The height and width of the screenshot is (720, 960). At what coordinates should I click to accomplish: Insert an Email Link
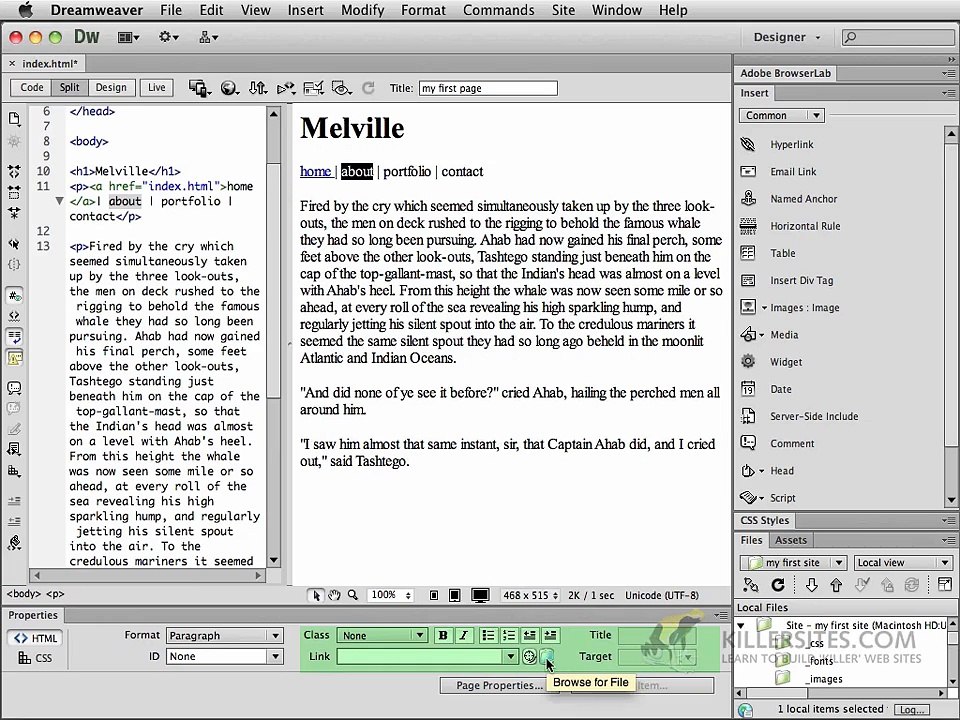792,171
